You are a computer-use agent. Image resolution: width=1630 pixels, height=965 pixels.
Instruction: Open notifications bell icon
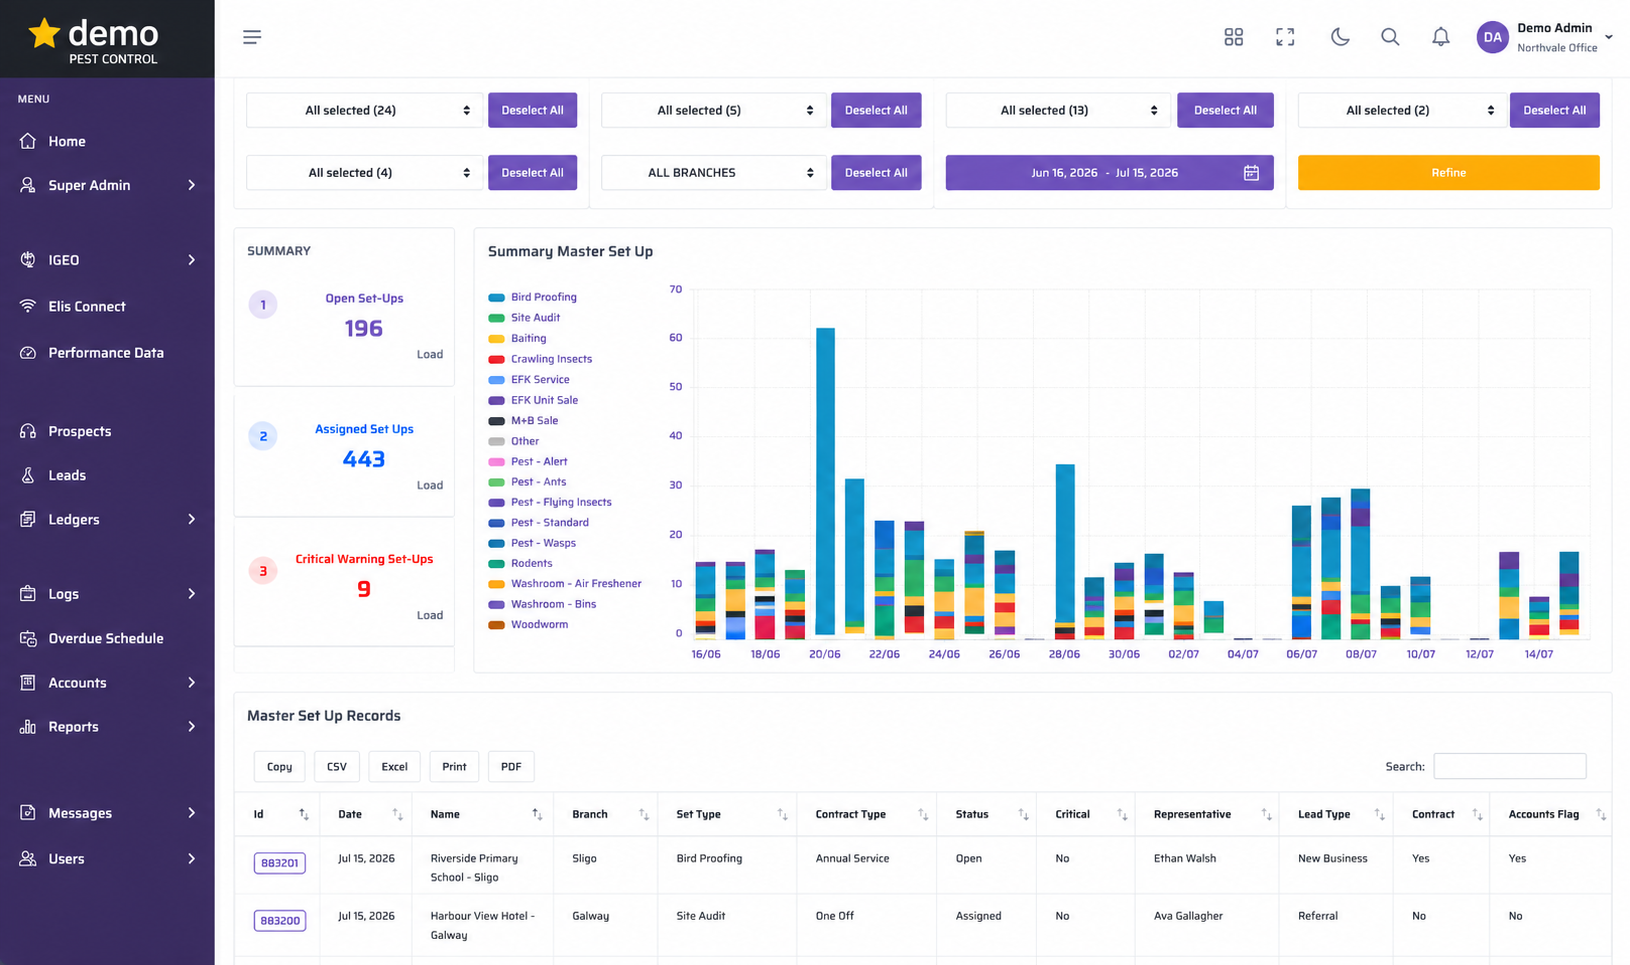[1441, 37]
